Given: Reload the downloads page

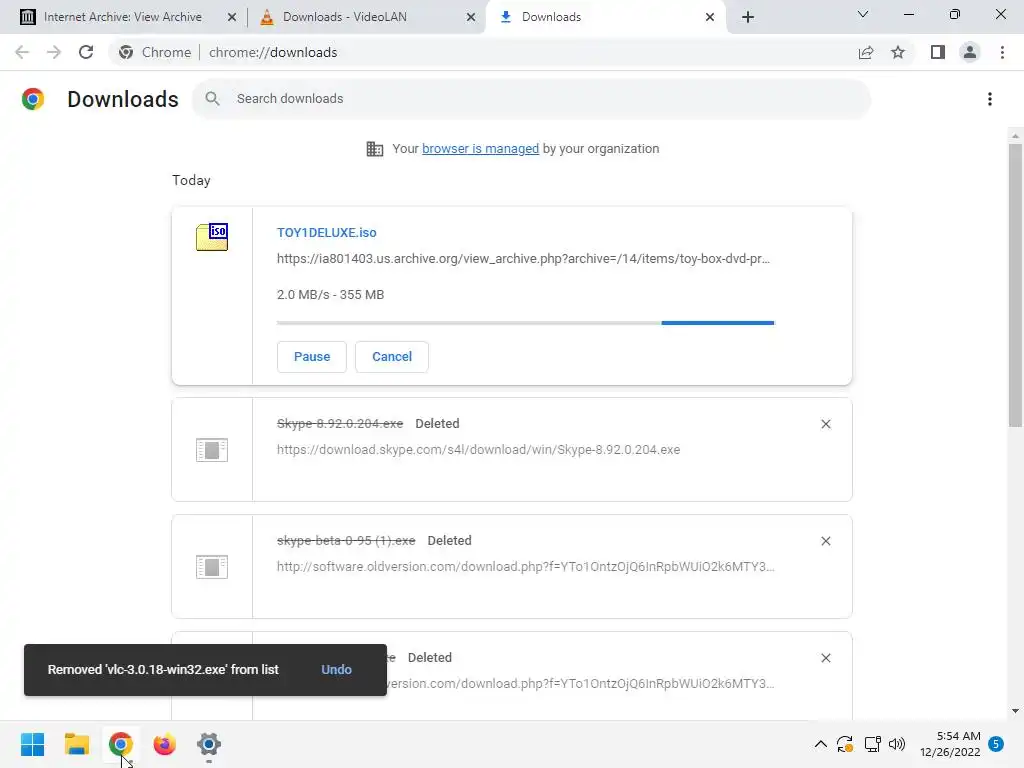Looking at the screenshot, I should [86, 52].
